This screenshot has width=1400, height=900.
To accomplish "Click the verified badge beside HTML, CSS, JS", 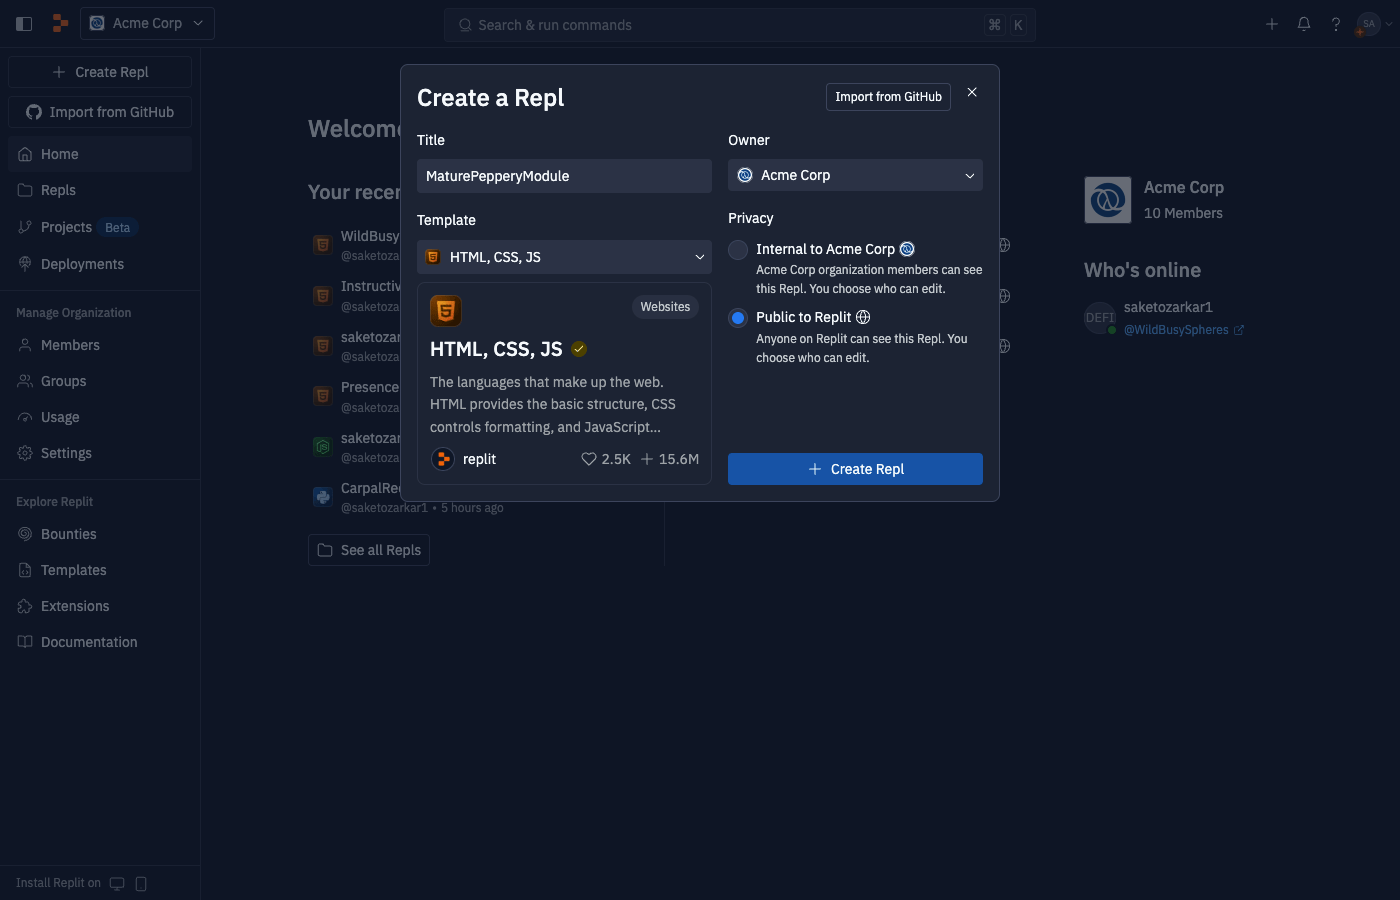I will (x=579, y=349).
